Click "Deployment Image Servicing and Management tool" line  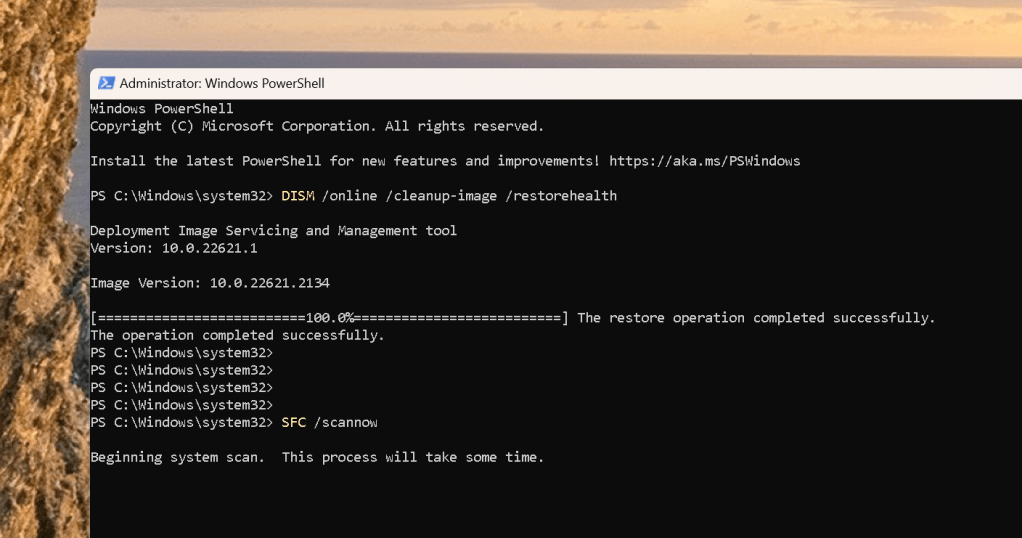[x=274, y=231]
